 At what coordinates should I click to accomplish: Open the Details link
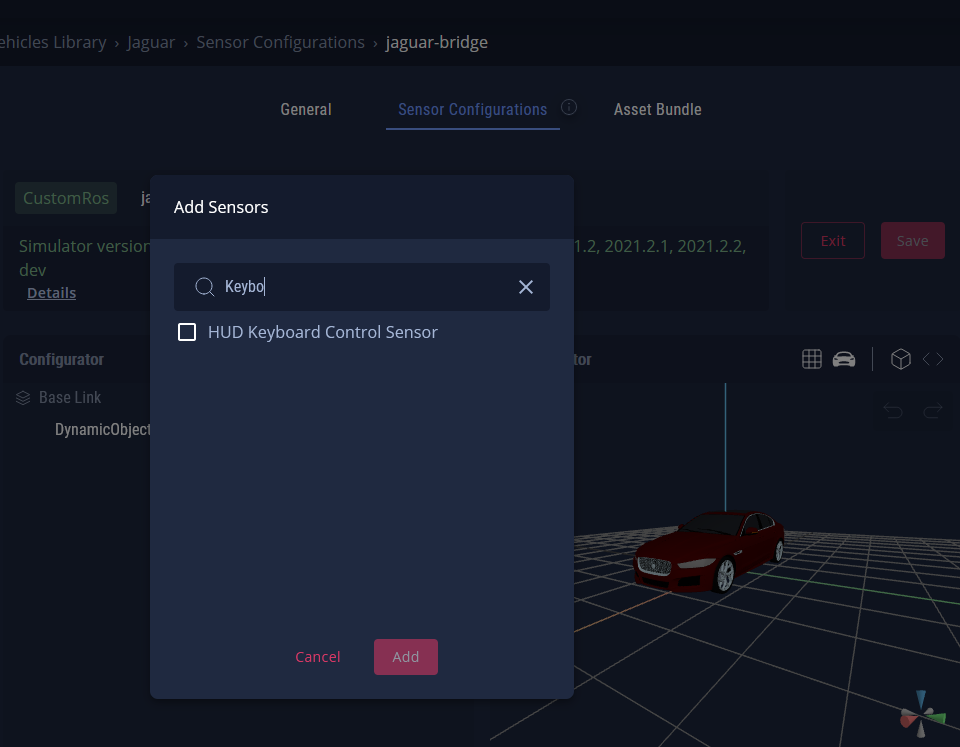[51, 293]
